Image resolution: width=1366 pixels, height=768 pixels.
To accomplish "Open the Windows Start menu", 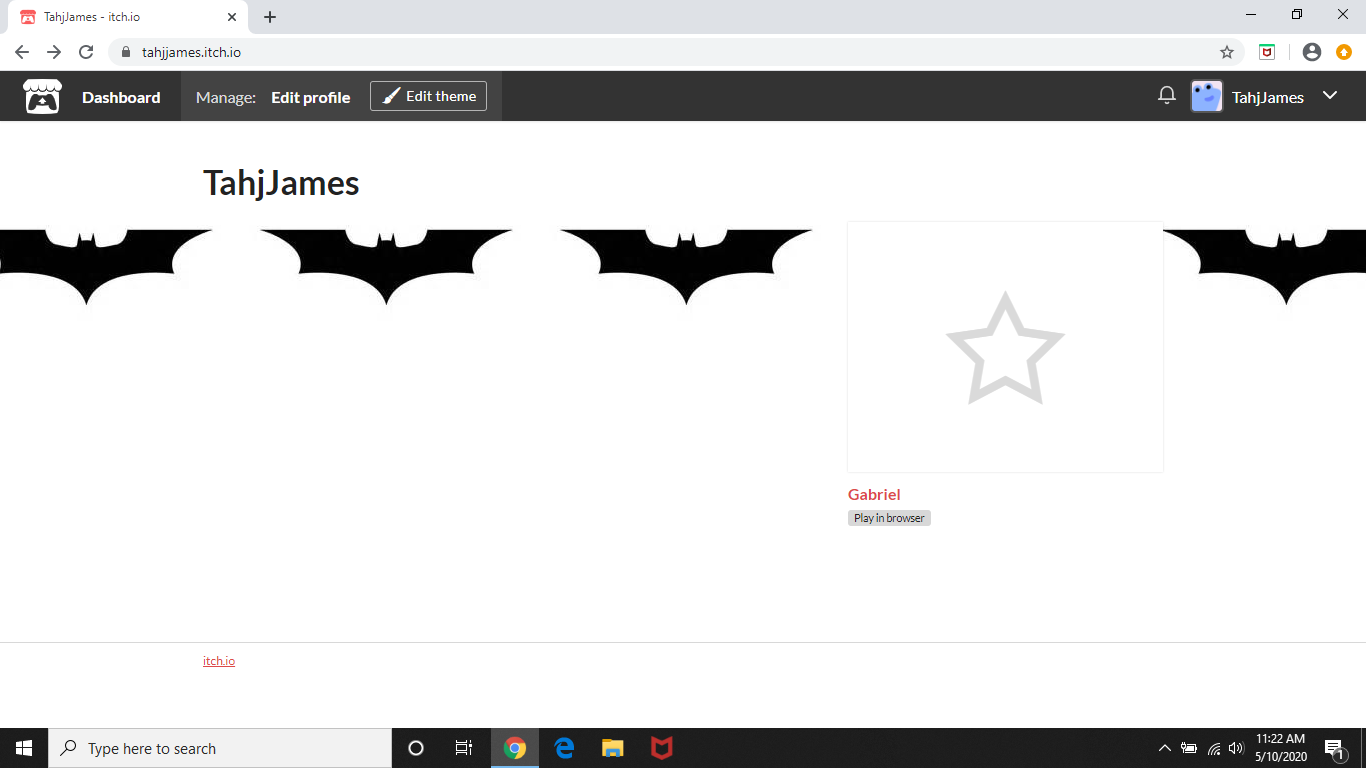I will (x=24, y=748).
